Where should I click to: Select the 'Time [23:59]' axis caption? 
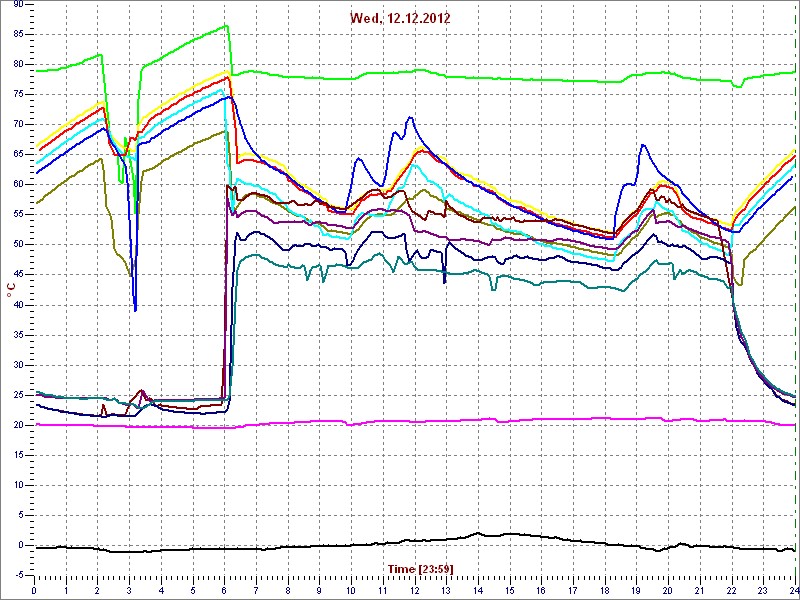[421, 568]
